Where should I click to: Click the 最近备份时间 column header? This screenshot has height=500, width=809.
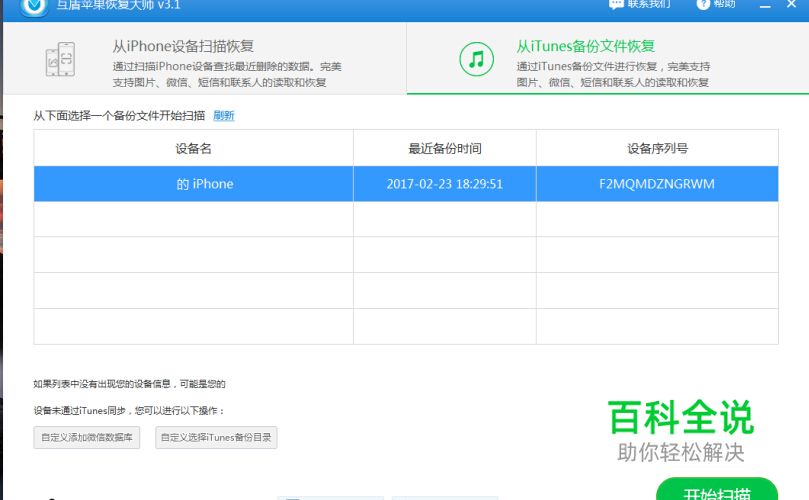click(445, 148)
